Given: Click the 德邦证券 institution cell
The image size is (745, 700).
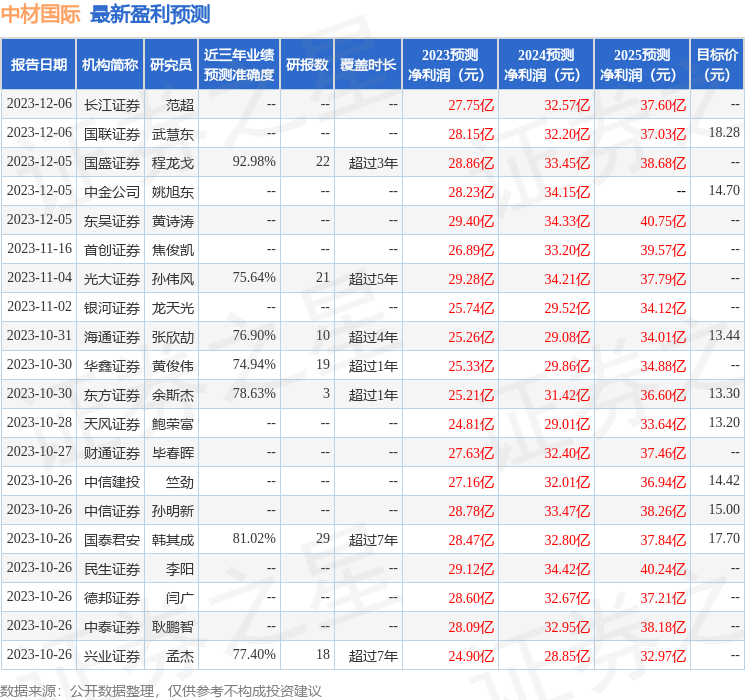Looking at the screenshot, I should click(x=112, y=598).
